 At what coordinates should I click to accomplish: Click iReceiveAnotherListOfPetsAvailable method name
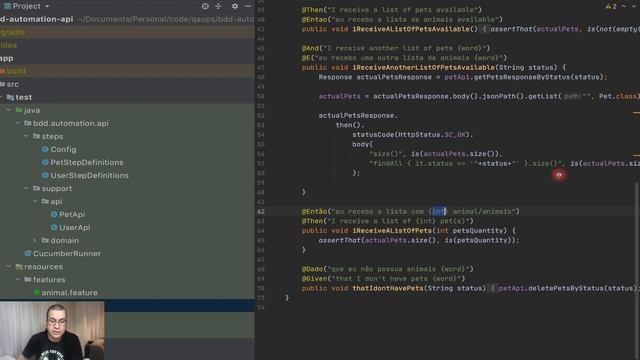pos(423,67)
